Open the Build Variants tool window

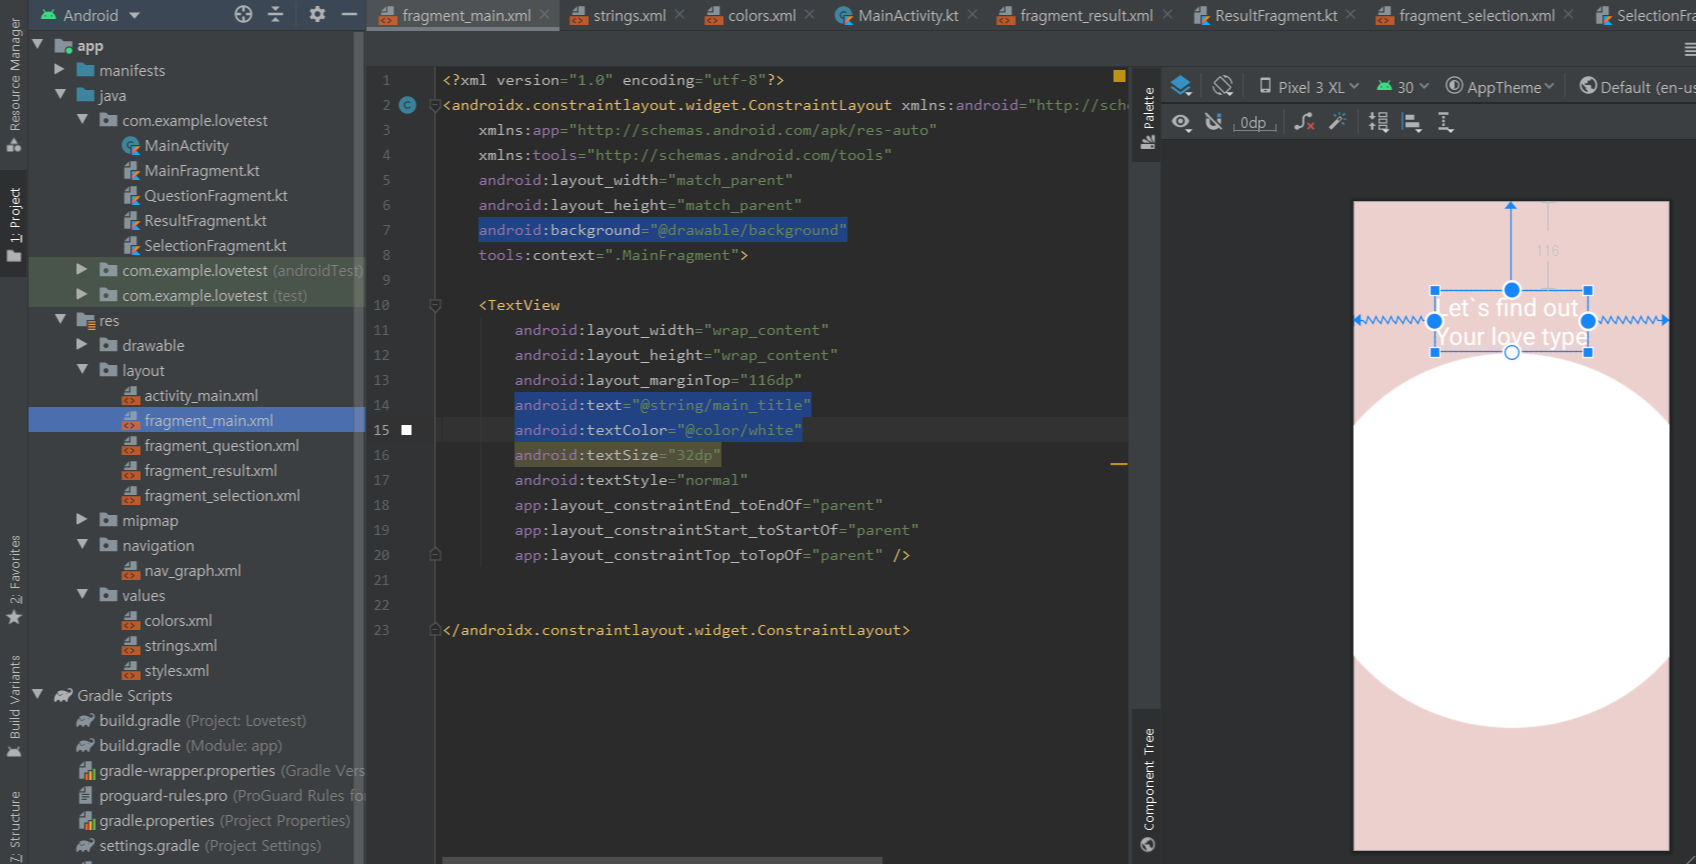pyautogui.click(x=14, y=706)
